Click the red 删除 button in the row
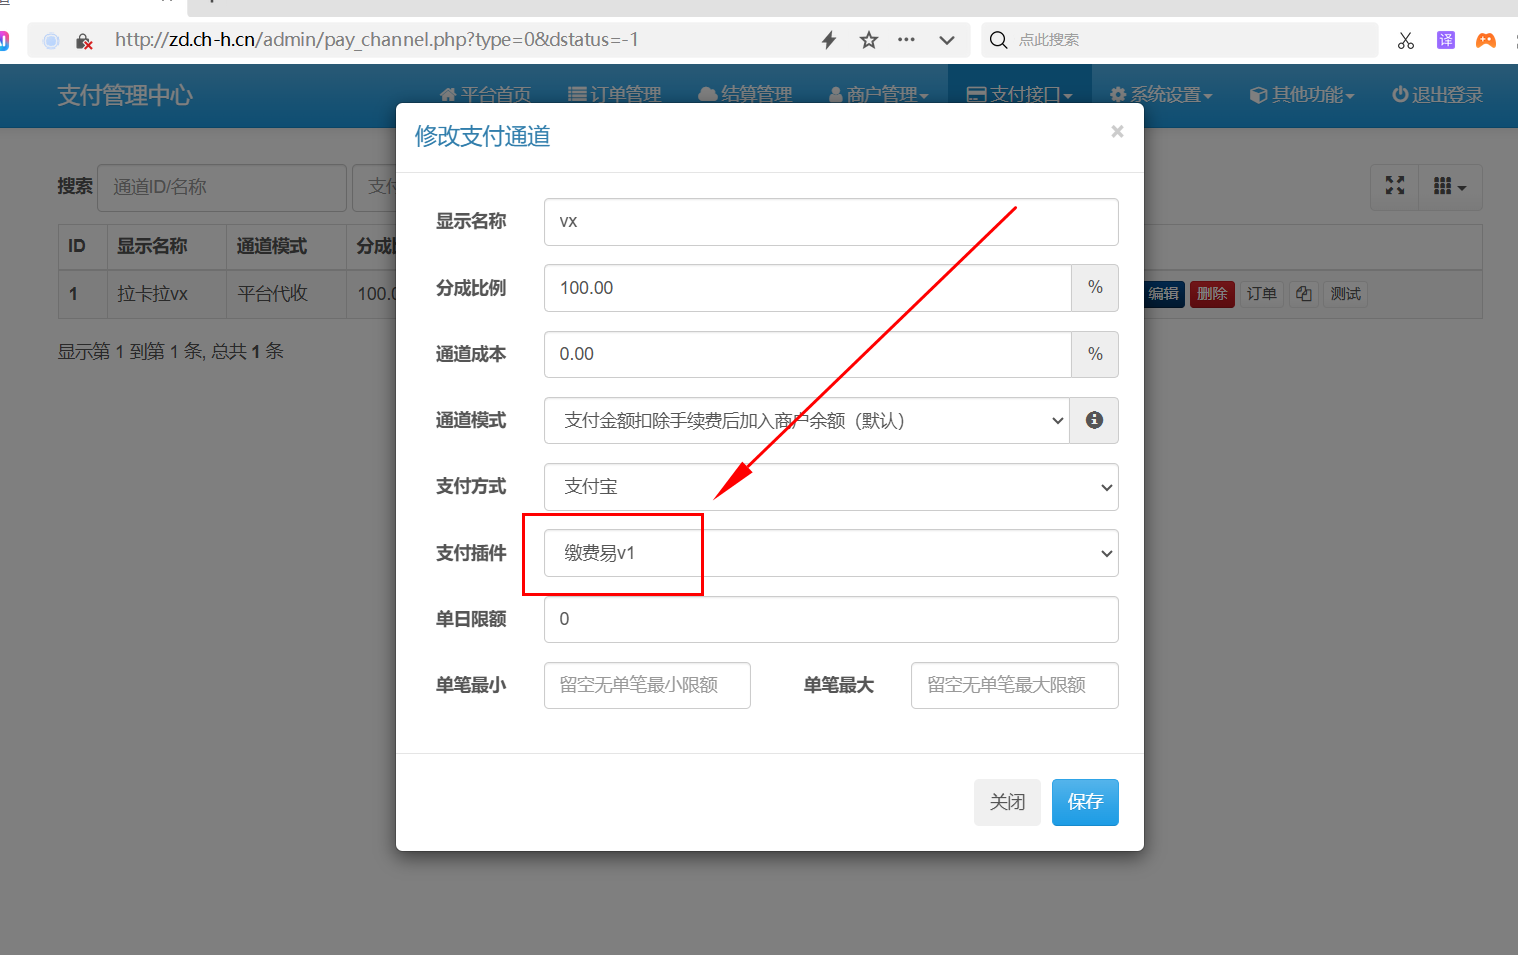1518x955 pixels. pyautogui.click(x=1212, y=293)
